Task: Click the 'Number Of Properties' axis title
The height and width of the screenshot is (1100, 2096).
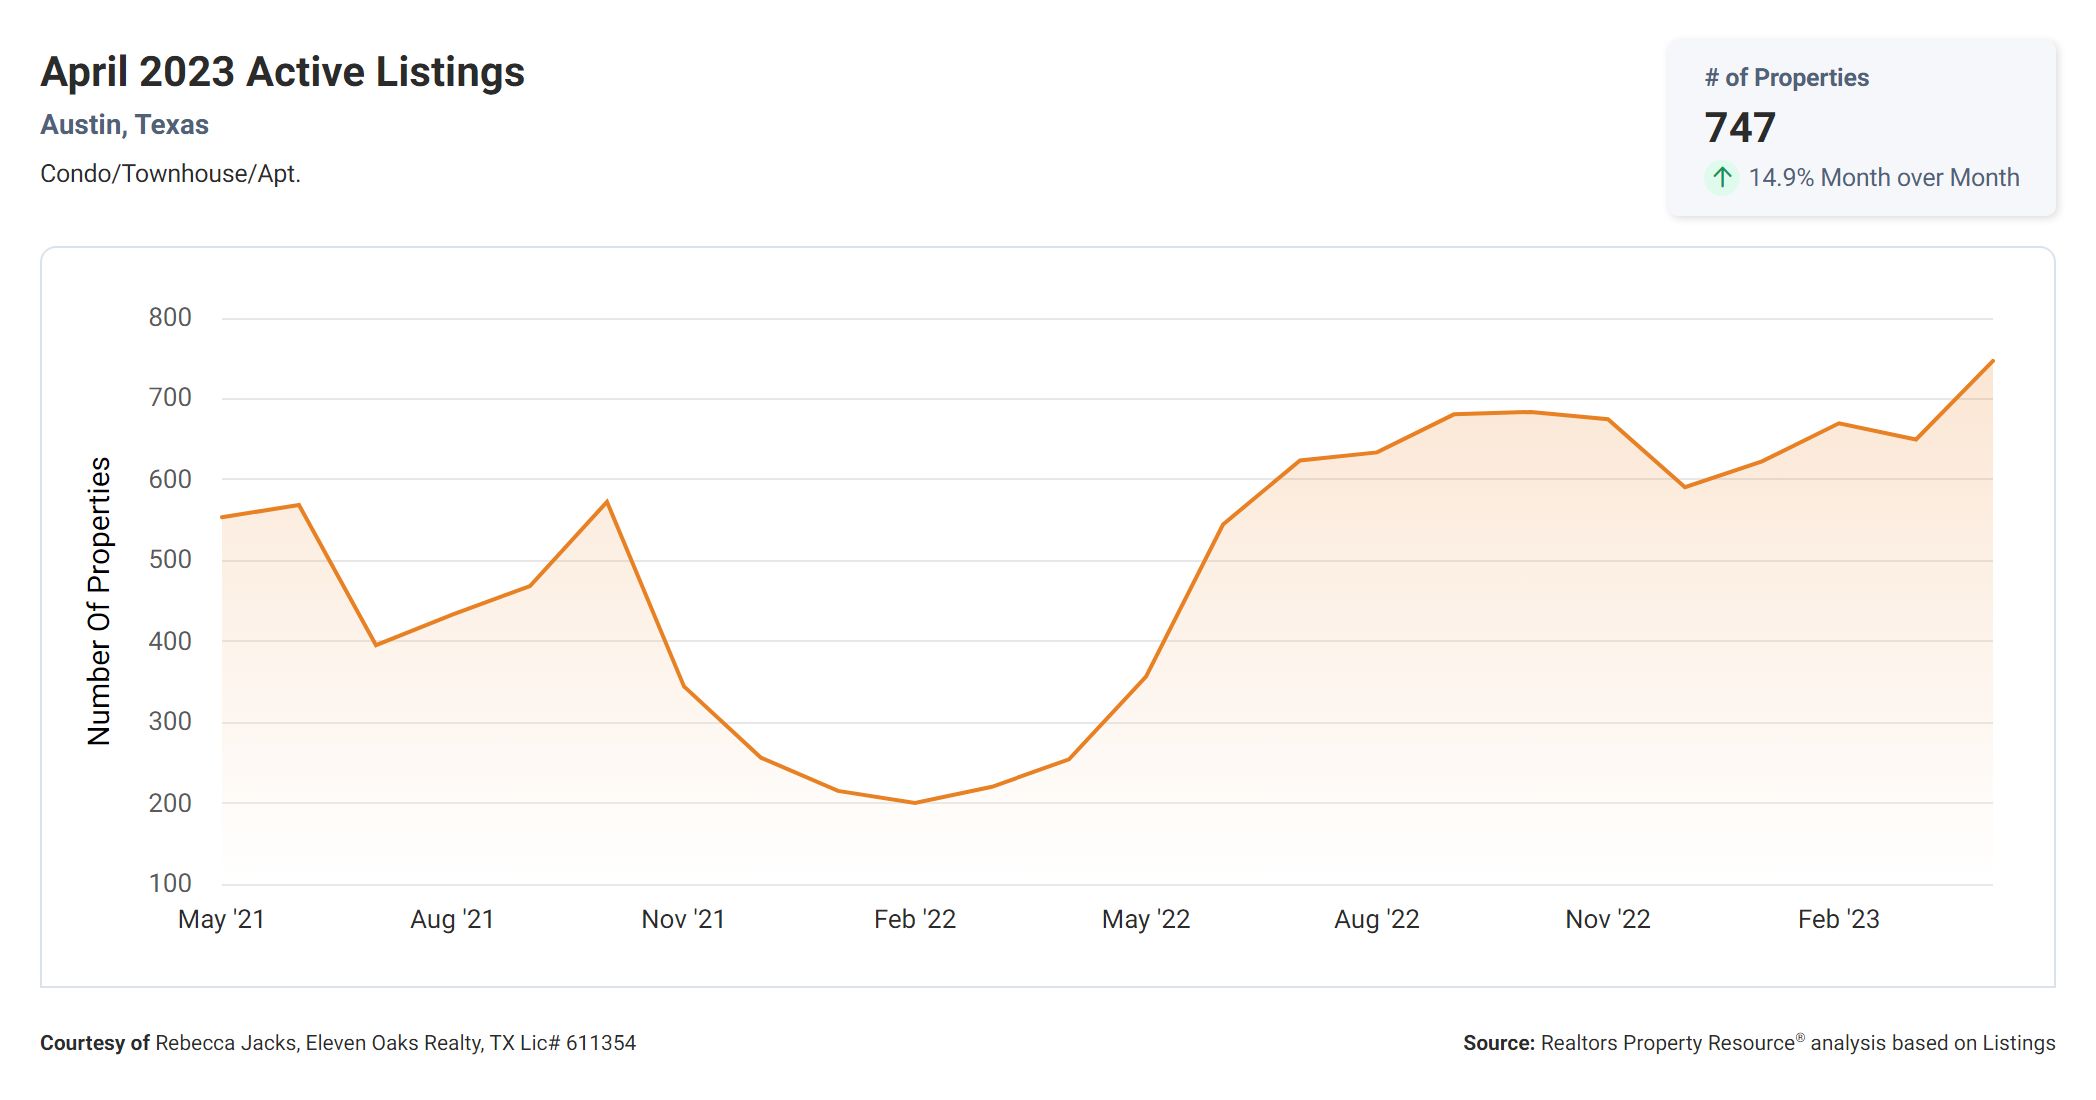Action: 99,601
